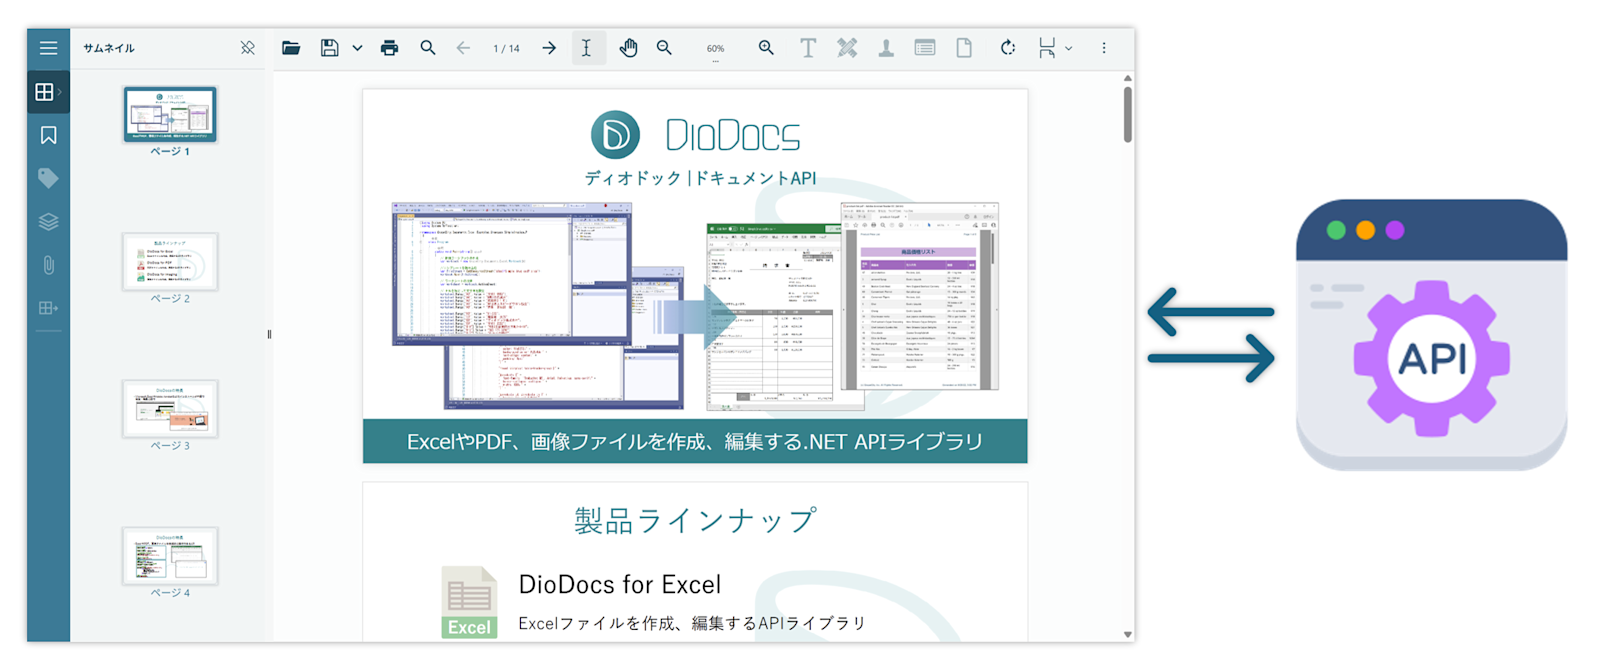Screen dimensions: 1600x671
Task: Open the bookmarks panel in sidebar
Action: (x=48, y=135)
